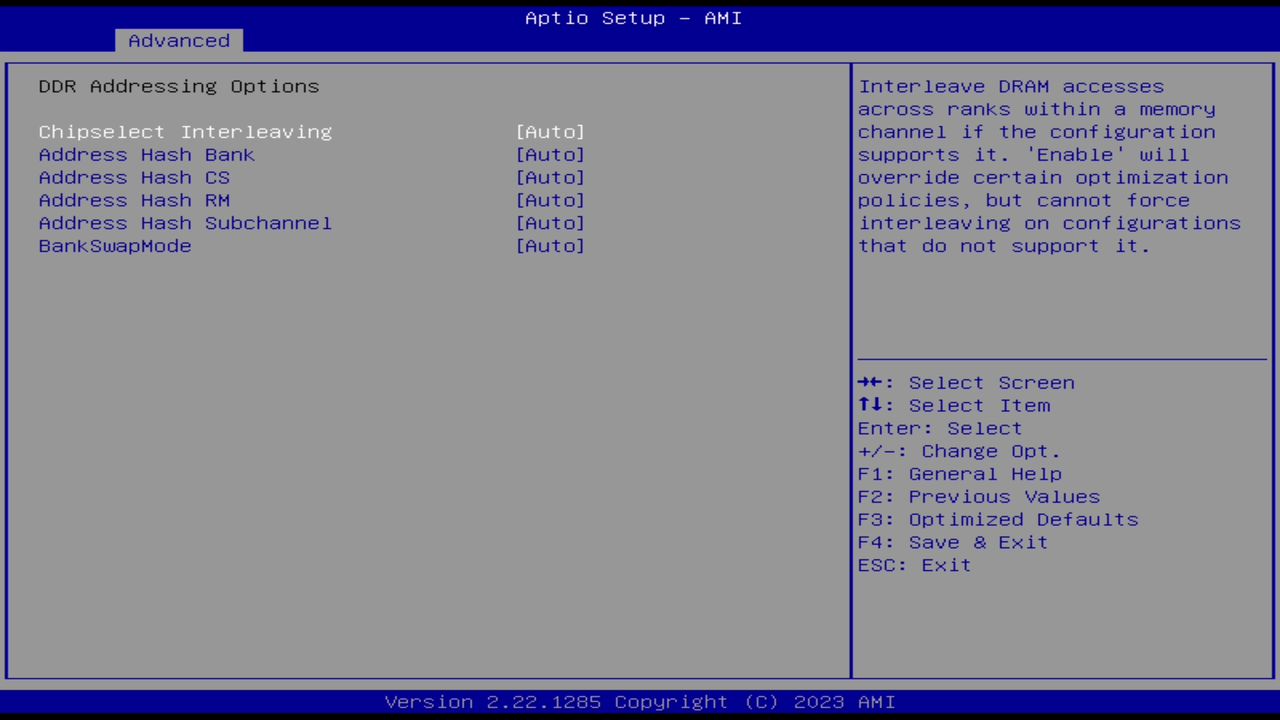Change Address Hash CS [Auto] value
Image resolution: width=1280 pixels, height=720 pixels.
click(550, 178)
